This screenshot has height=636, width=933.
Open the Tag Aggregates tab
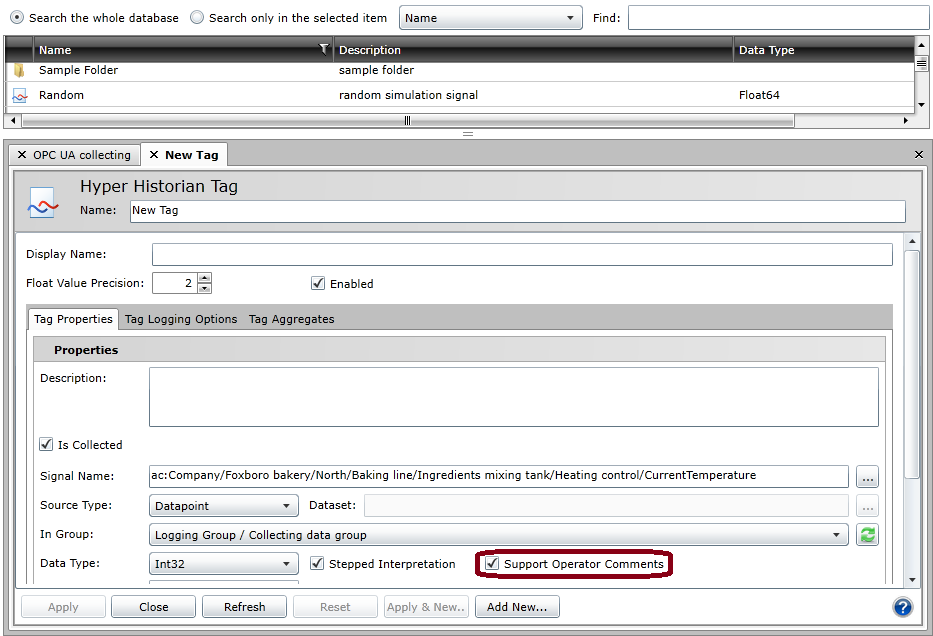click(291, 319)
